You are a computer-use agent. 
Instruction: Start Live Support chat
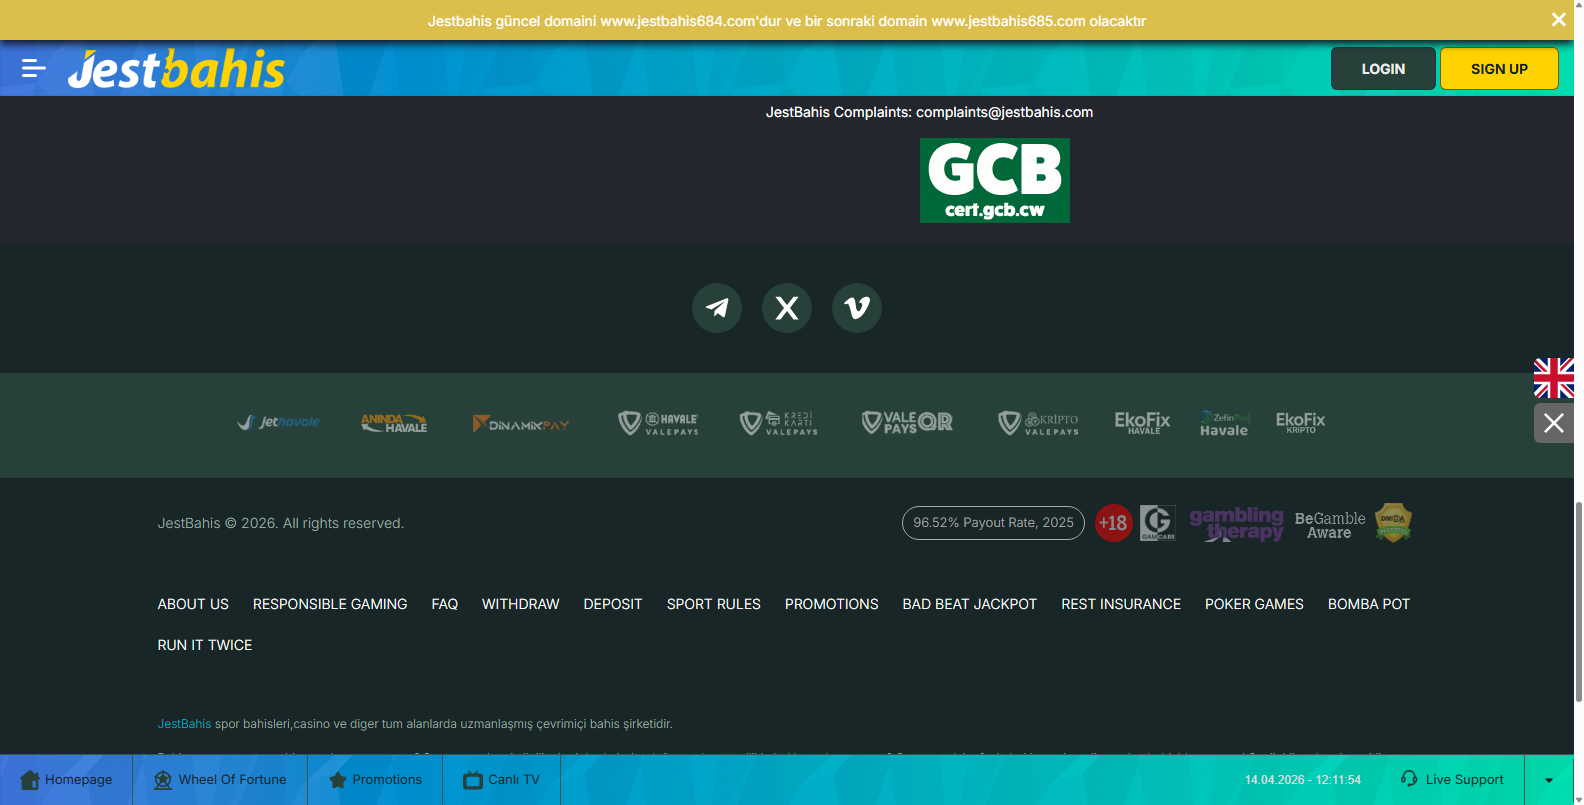point(1452,780)
